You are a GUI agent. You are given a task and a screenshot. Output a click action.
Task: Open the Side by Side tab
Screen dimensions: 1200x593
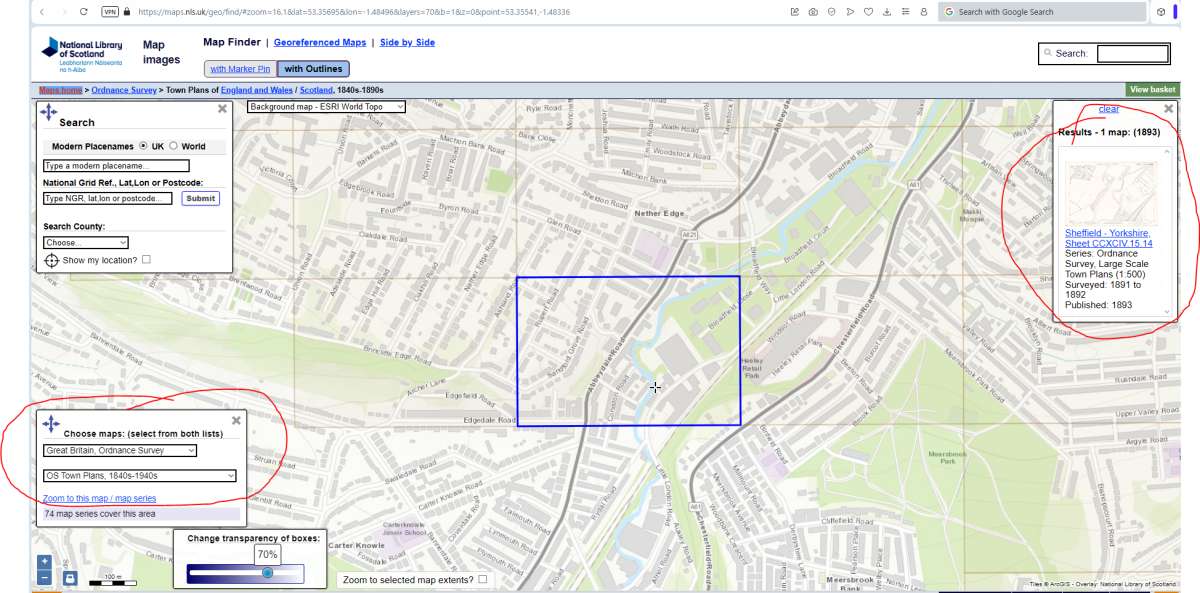pyautogui.click(x=407, y=43)
